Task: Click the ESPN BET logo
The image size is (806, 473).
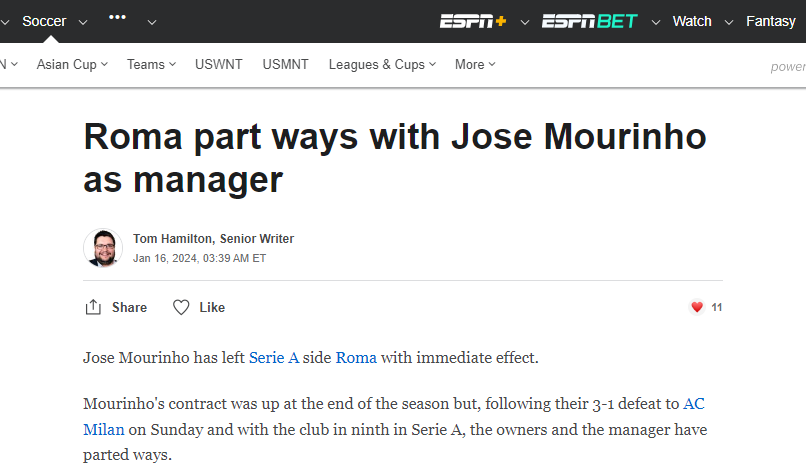Action: pos(589,21)
